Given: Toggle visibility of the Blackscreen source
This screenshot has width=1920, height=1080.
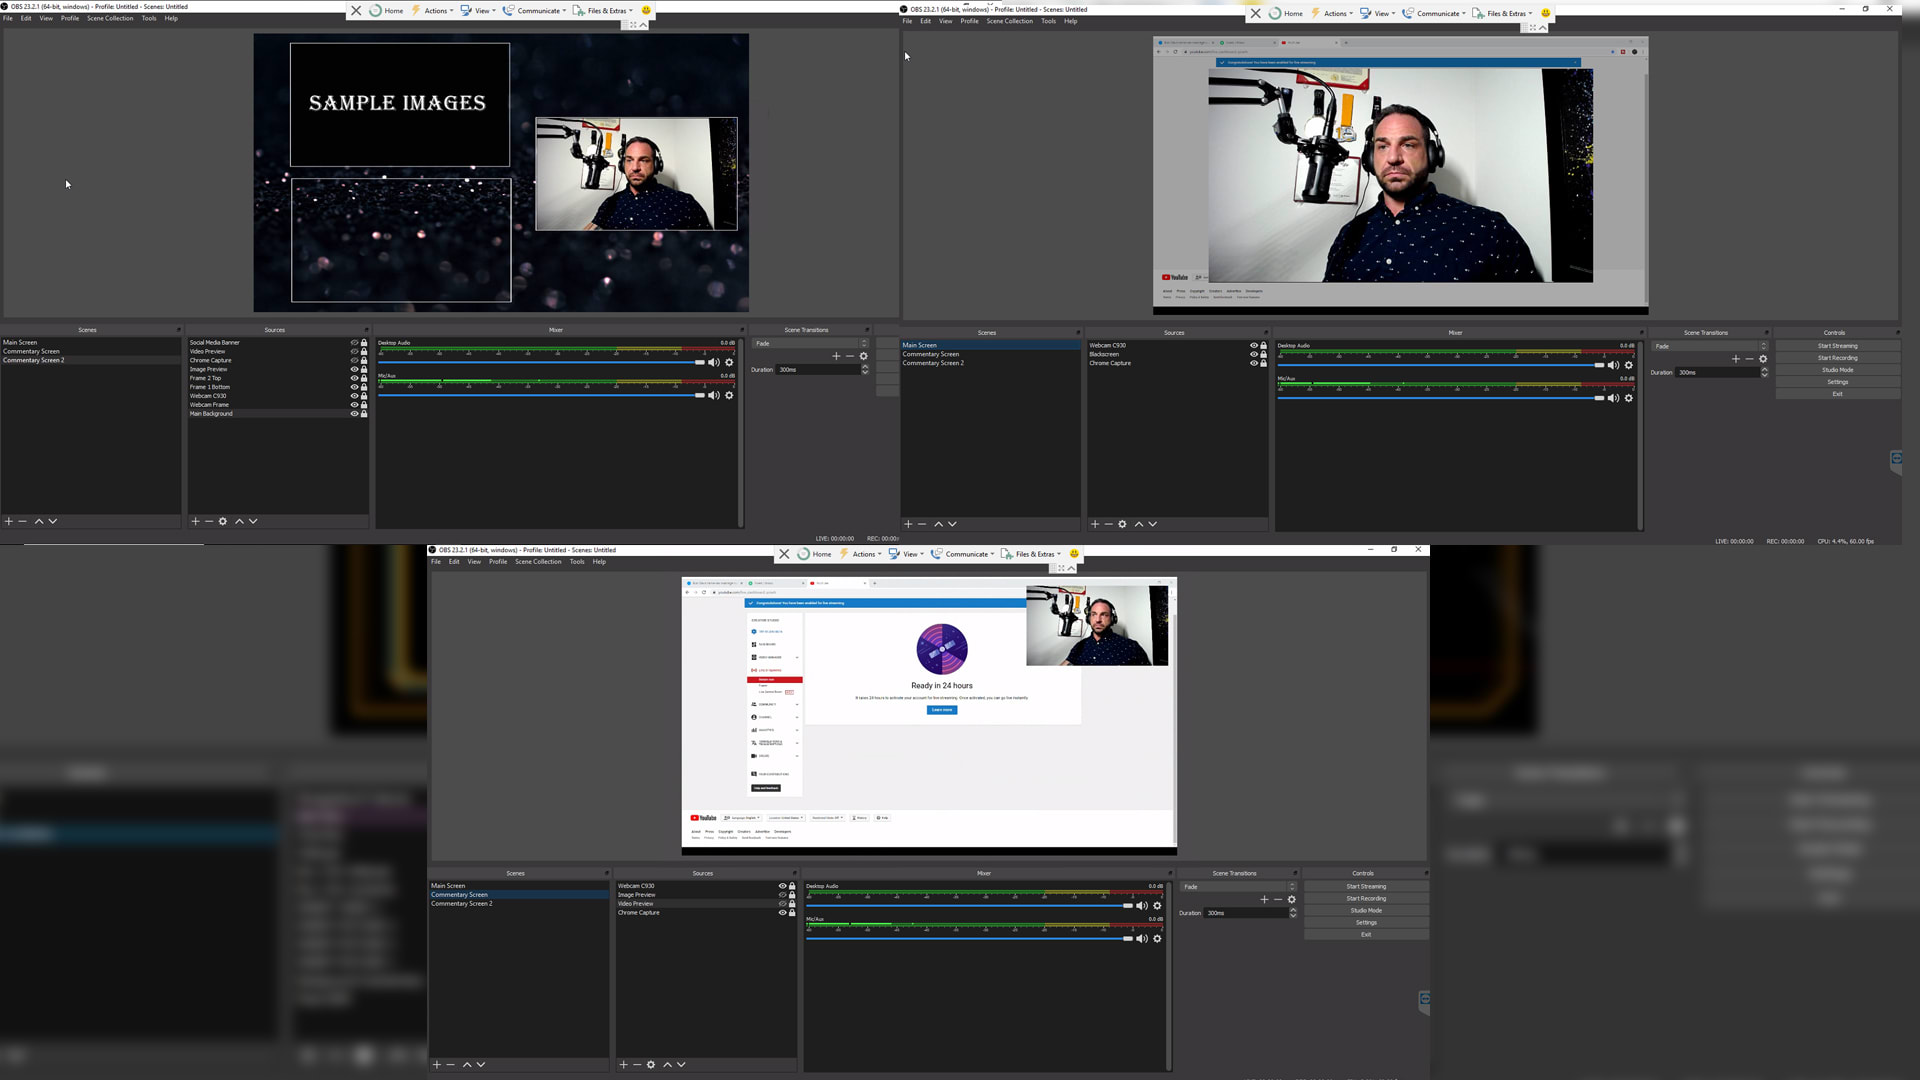Looking at the screenshot, I should [1254, 355].
